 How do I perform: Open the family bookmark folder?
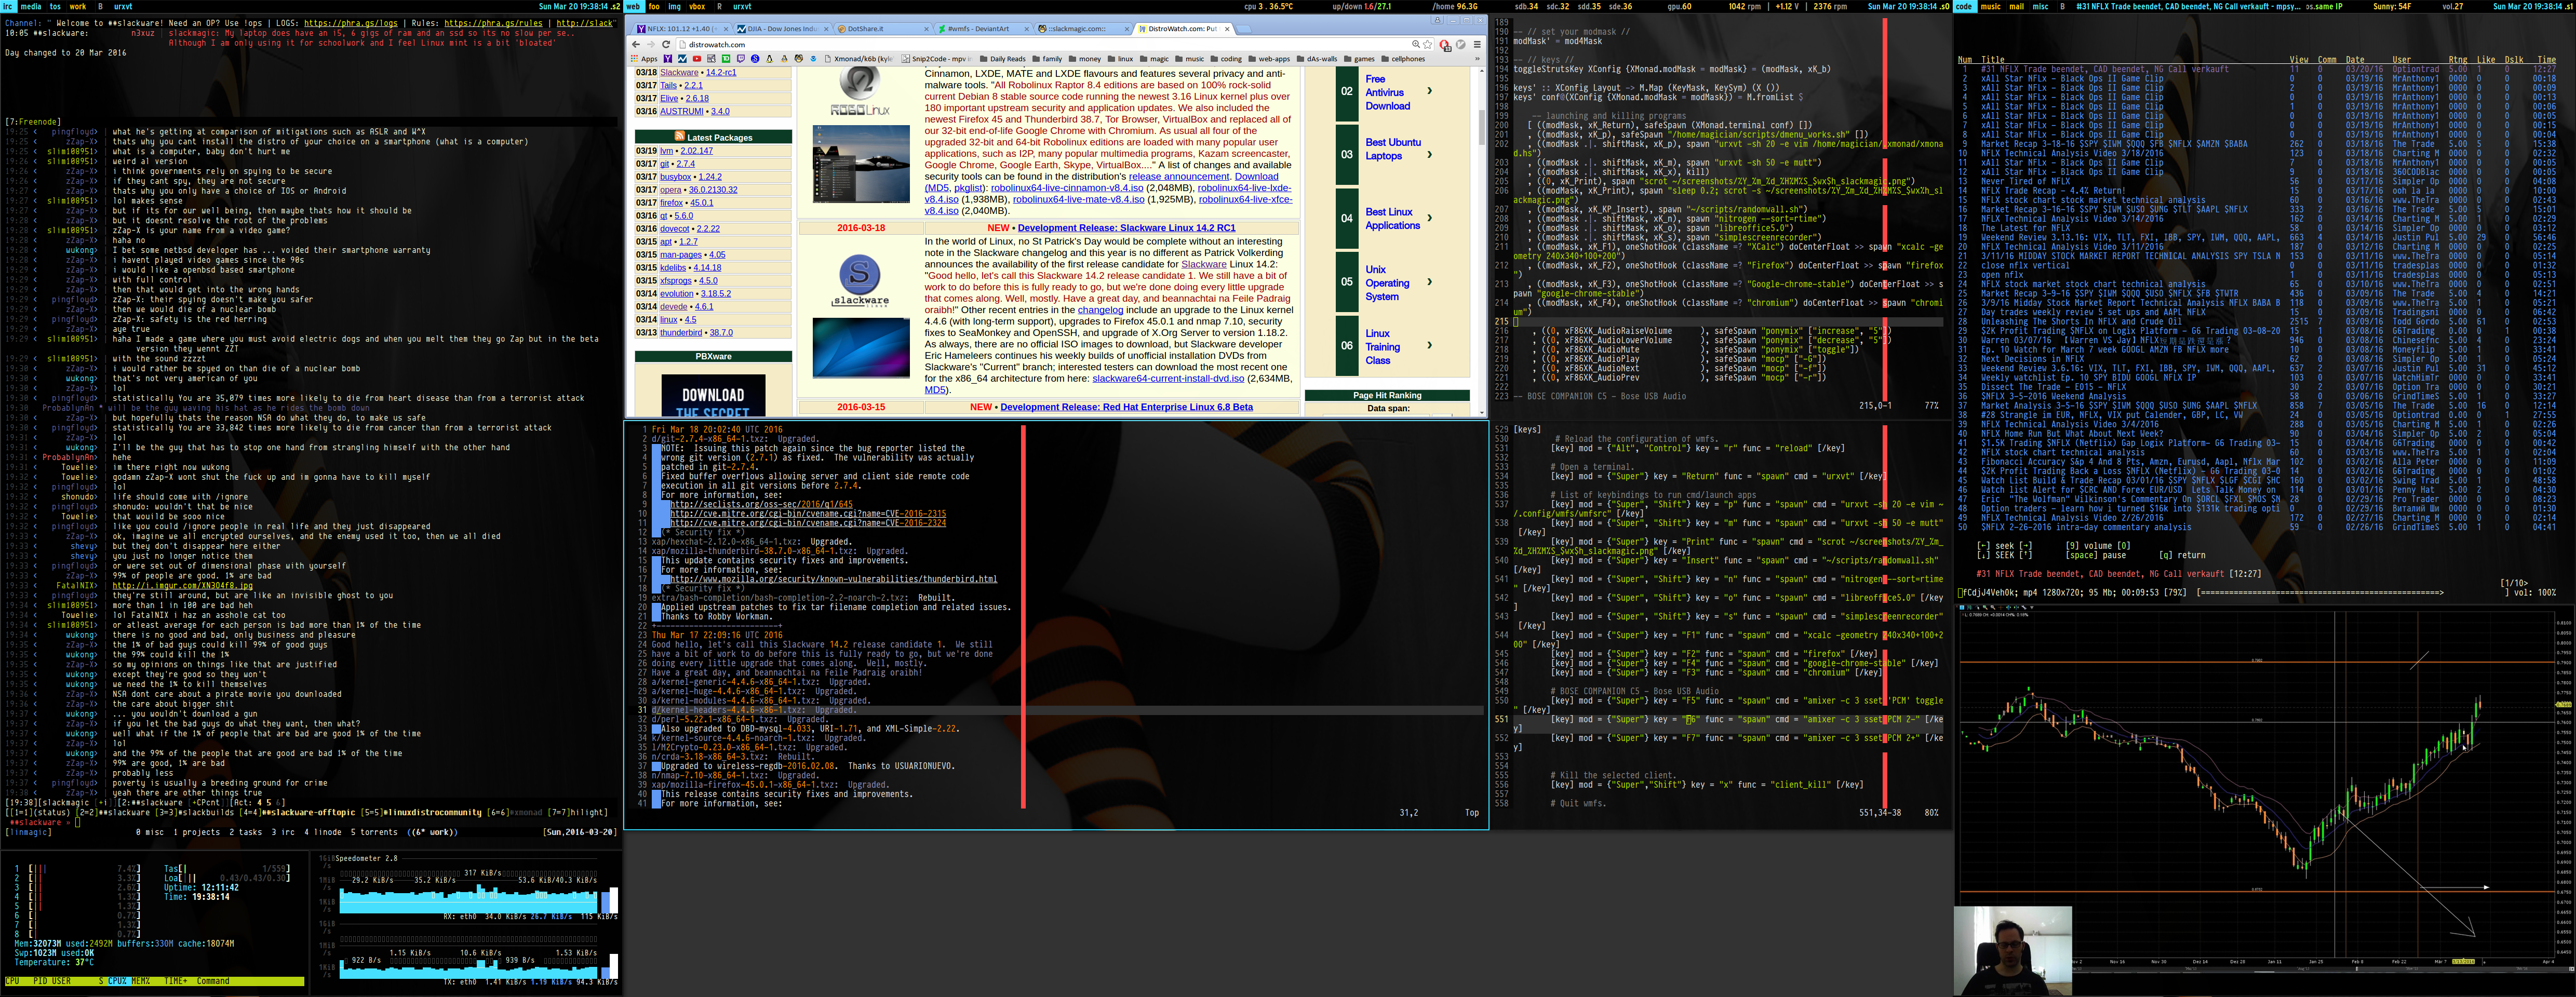tap(1047, 59)
